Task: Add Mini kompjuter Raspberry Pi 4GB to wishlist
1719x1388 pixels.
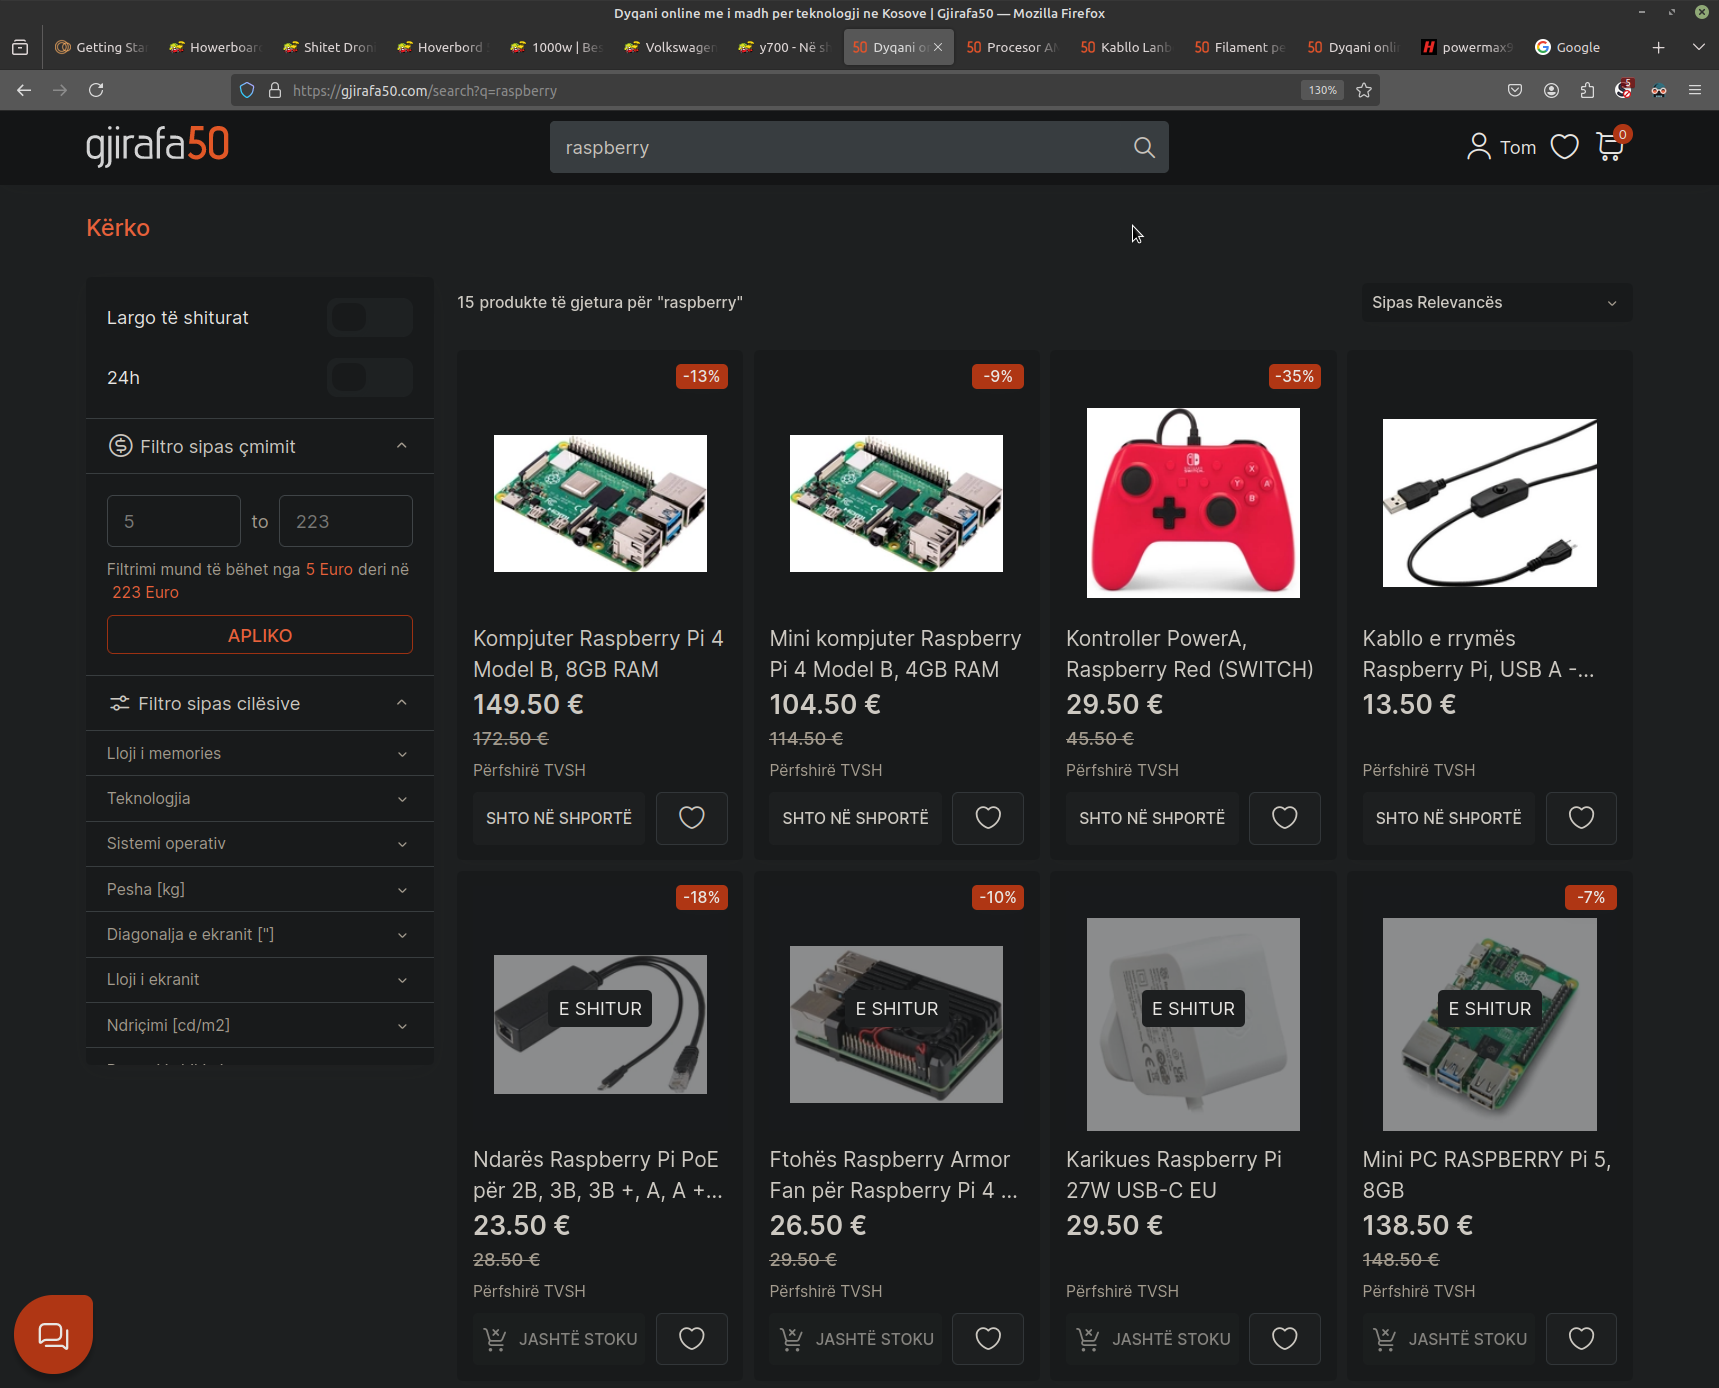Action: click(988, 818)
